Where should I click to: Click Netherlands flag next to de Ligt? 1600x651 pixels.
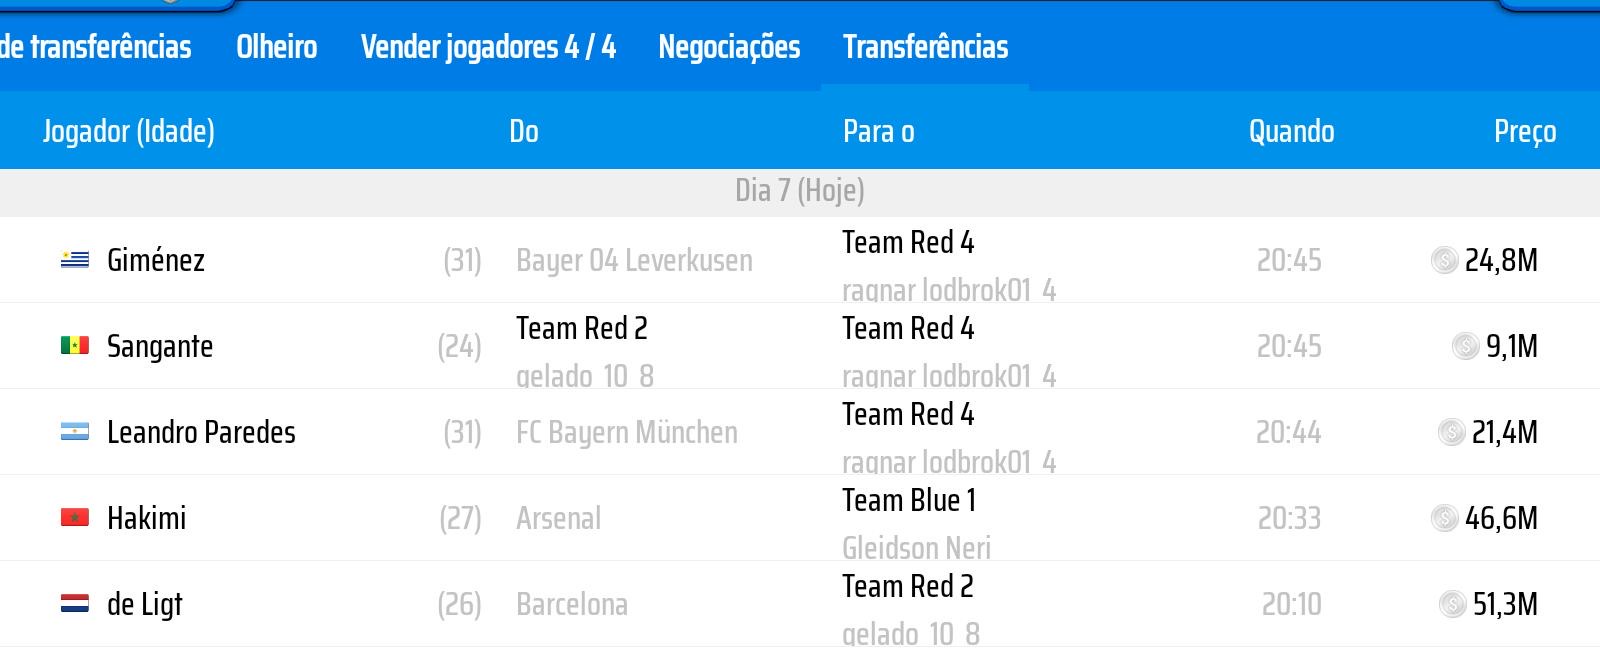75,604
